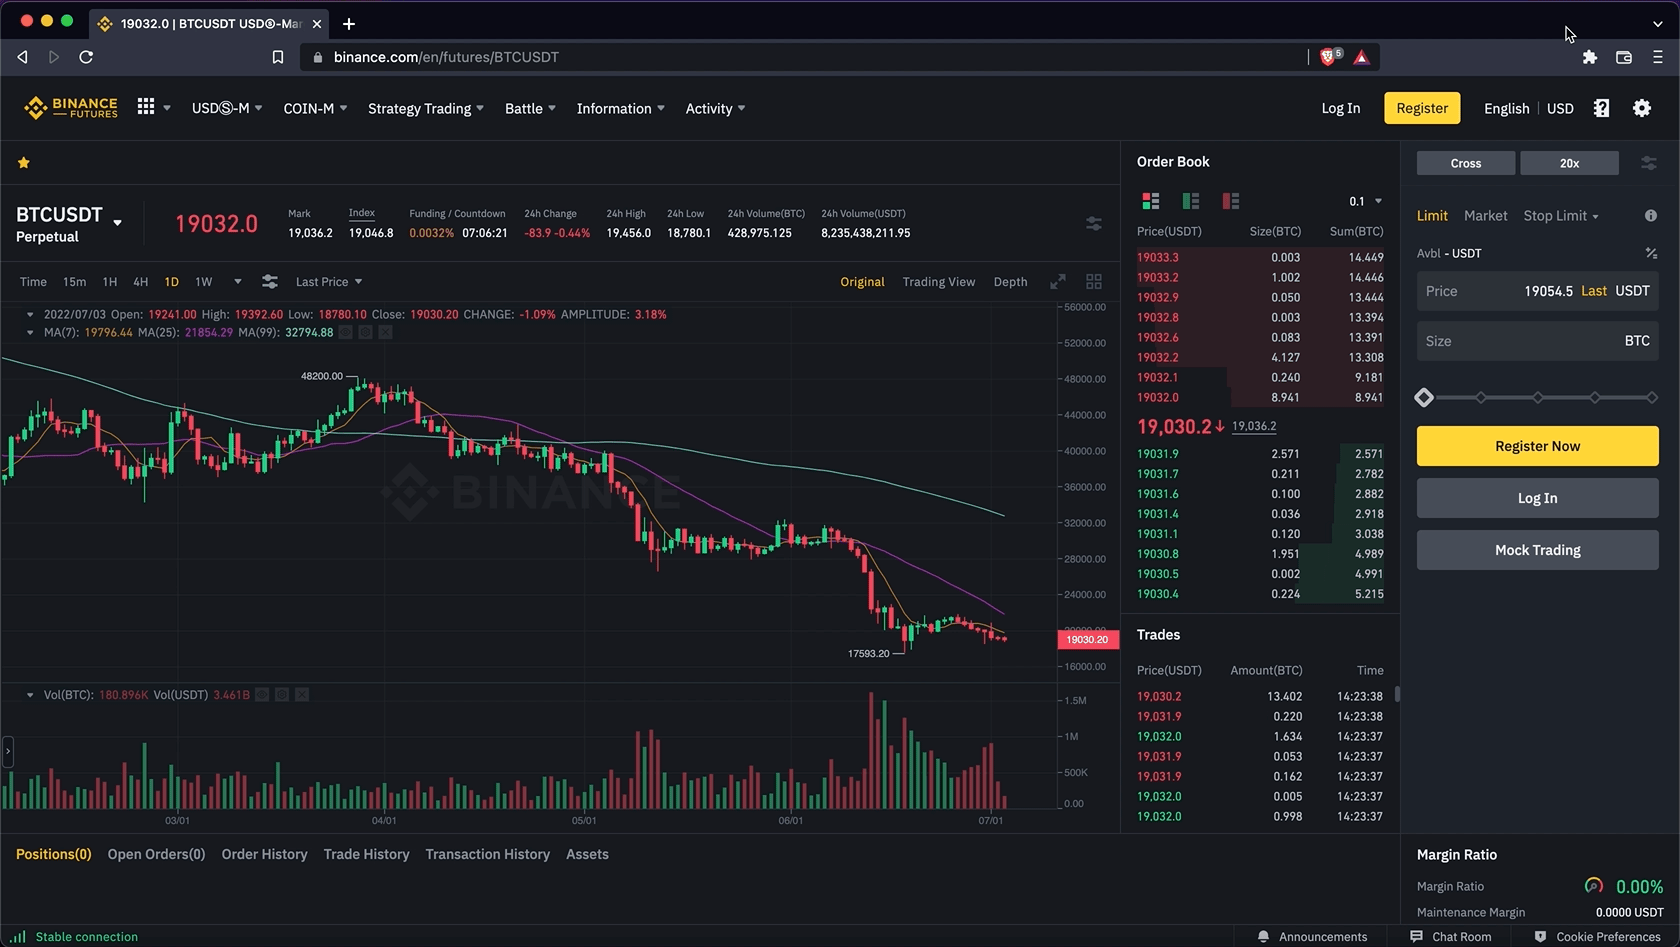Open the Stop Limit order type dropdown

(x=1560, y=216)
